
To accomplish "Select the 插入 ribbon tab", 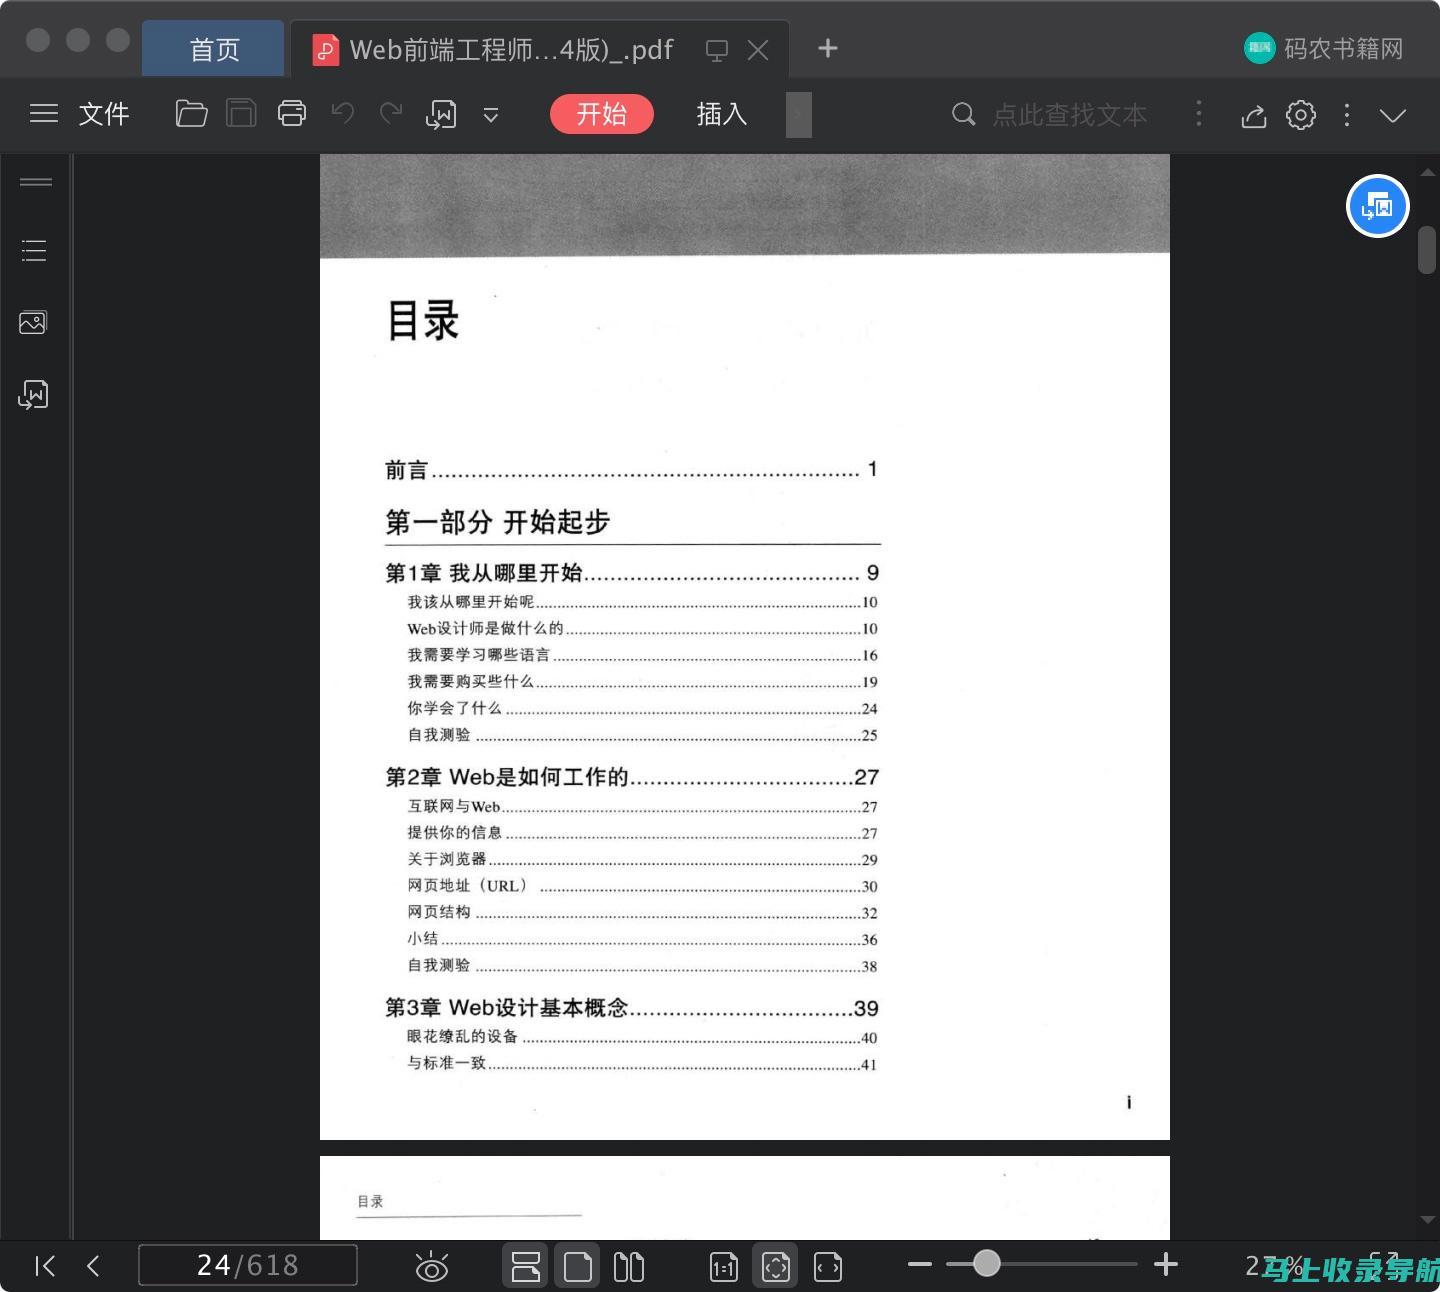I will click(x=722, y=114).
